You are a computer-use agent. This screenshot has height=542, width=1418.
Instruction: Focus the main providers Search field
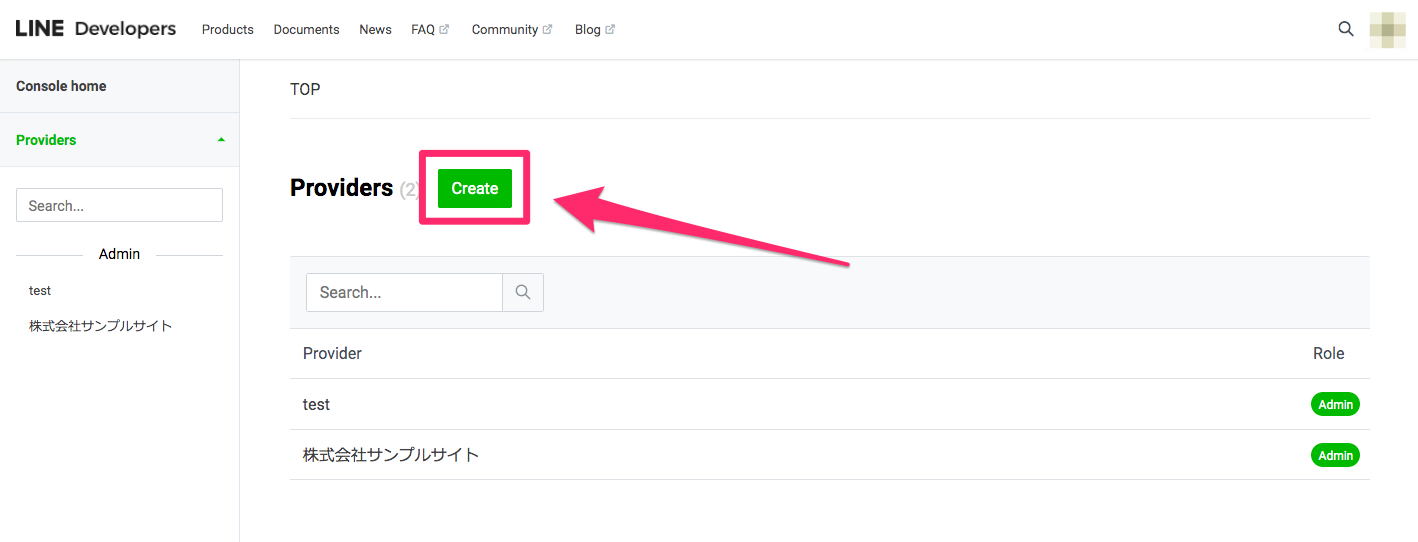[x=404, y=293]
